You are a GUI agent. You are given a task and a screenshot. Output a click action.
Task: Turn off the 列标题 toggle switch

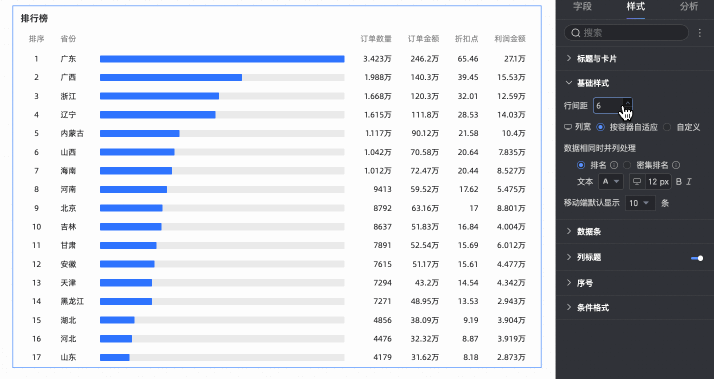[x=697, y=258]
